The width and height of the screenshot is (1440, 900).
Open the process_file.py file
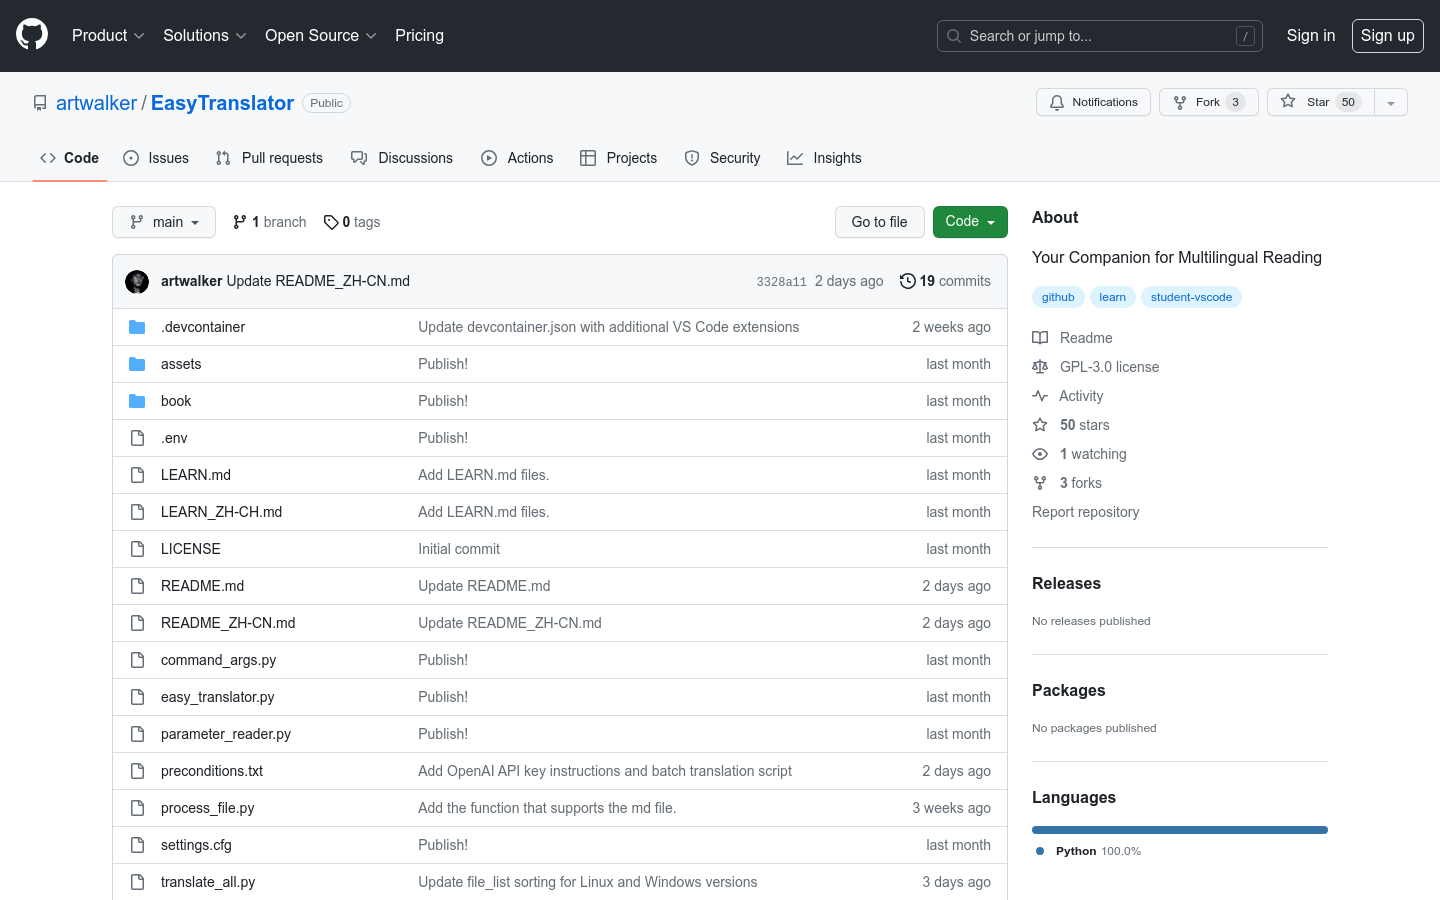click(x=207, y=808)
